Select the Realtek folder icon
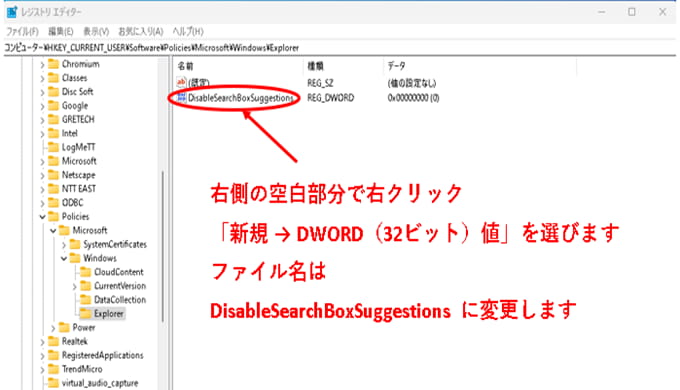Viewport: 680px width, 390px height. (x=53, y=341)
